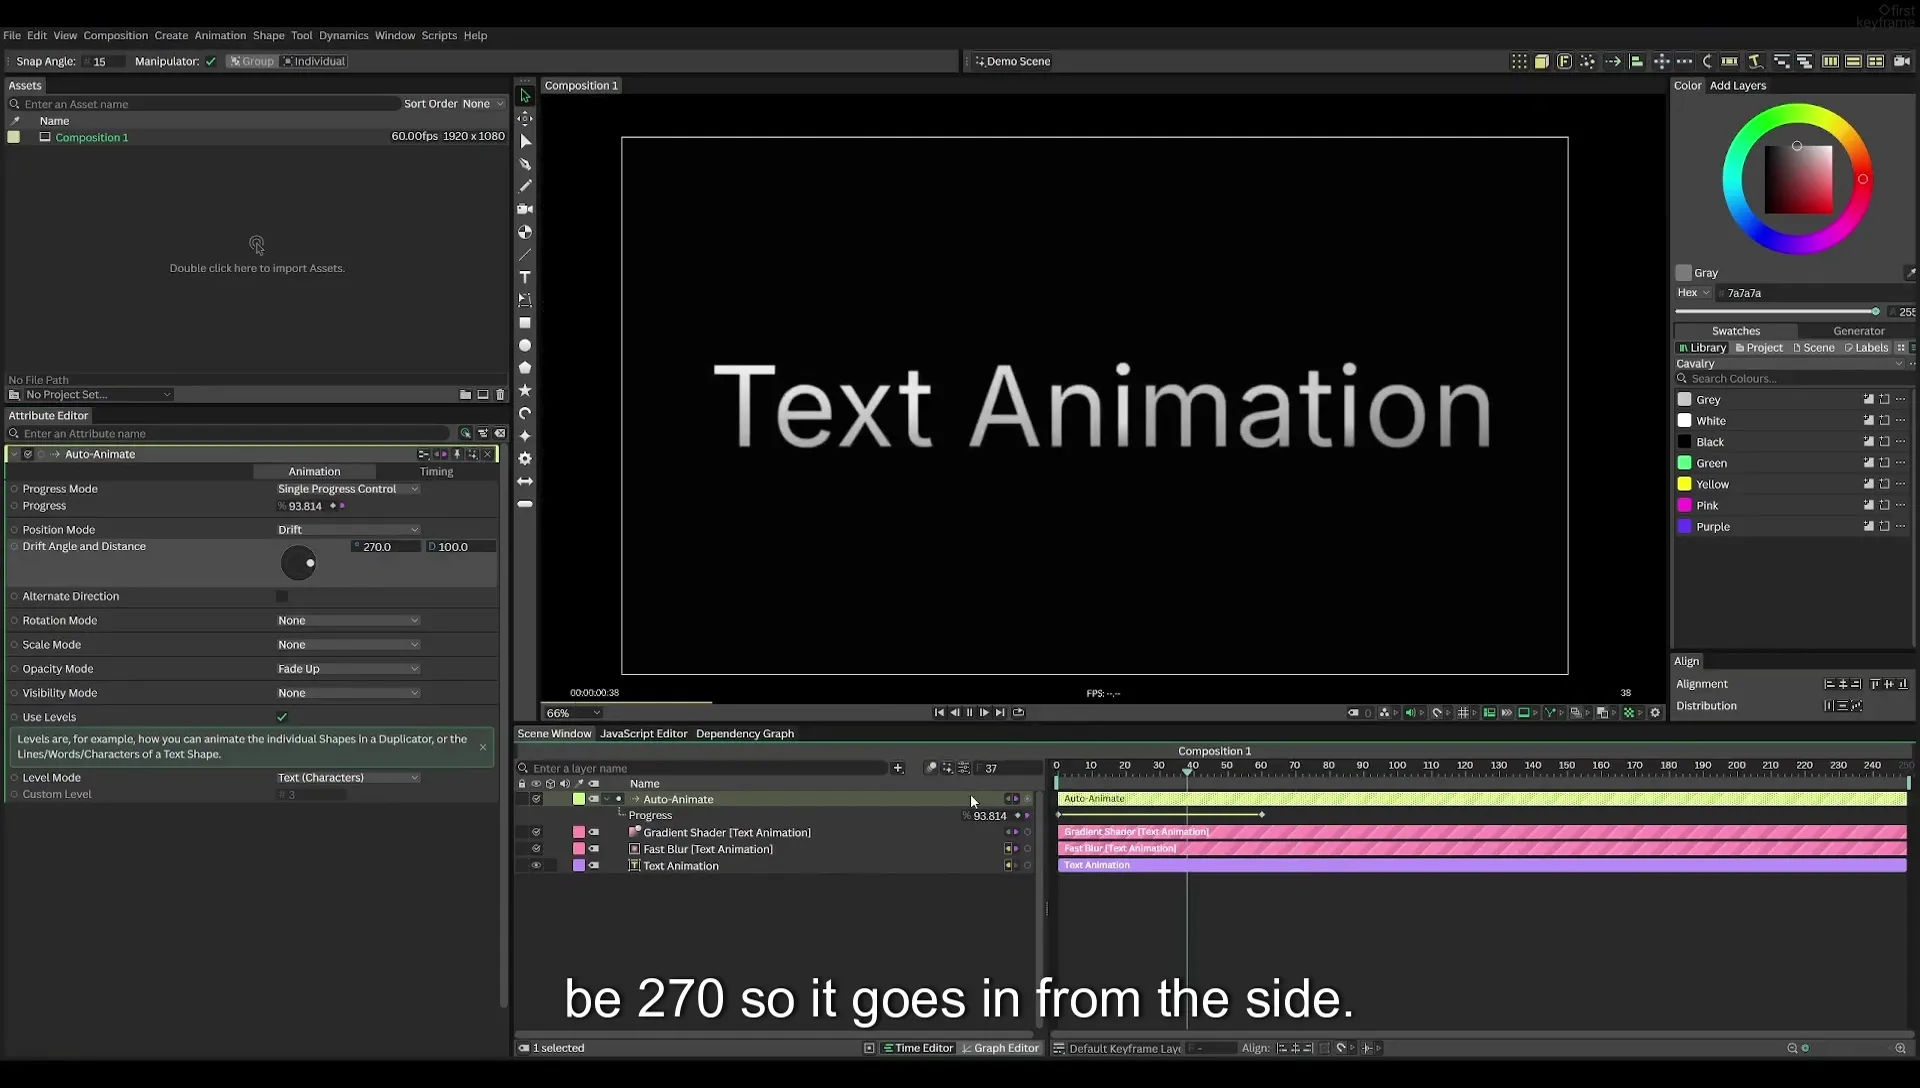The image size is (1920, 1088).
Task: Switch swatches to Project list
Action: pos(1759,348)
